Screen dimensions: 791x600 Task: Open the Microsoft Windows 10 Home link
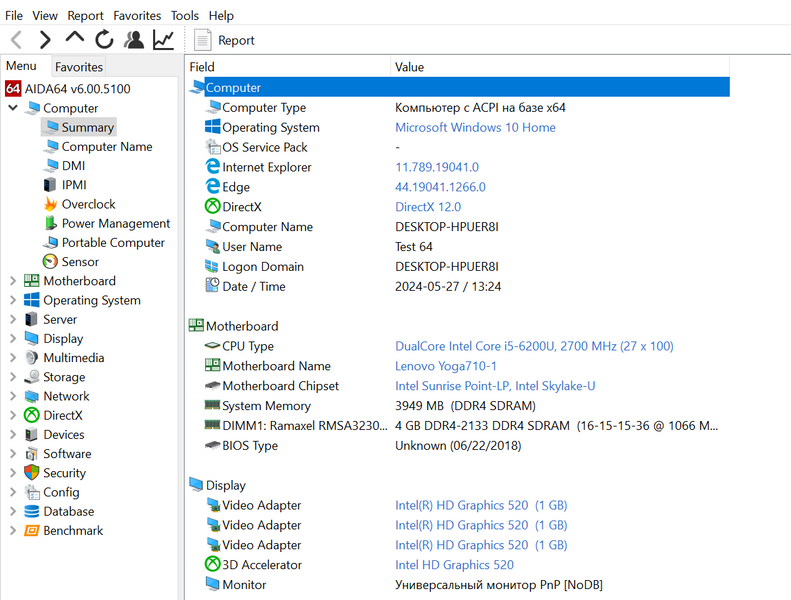point(475,127)
